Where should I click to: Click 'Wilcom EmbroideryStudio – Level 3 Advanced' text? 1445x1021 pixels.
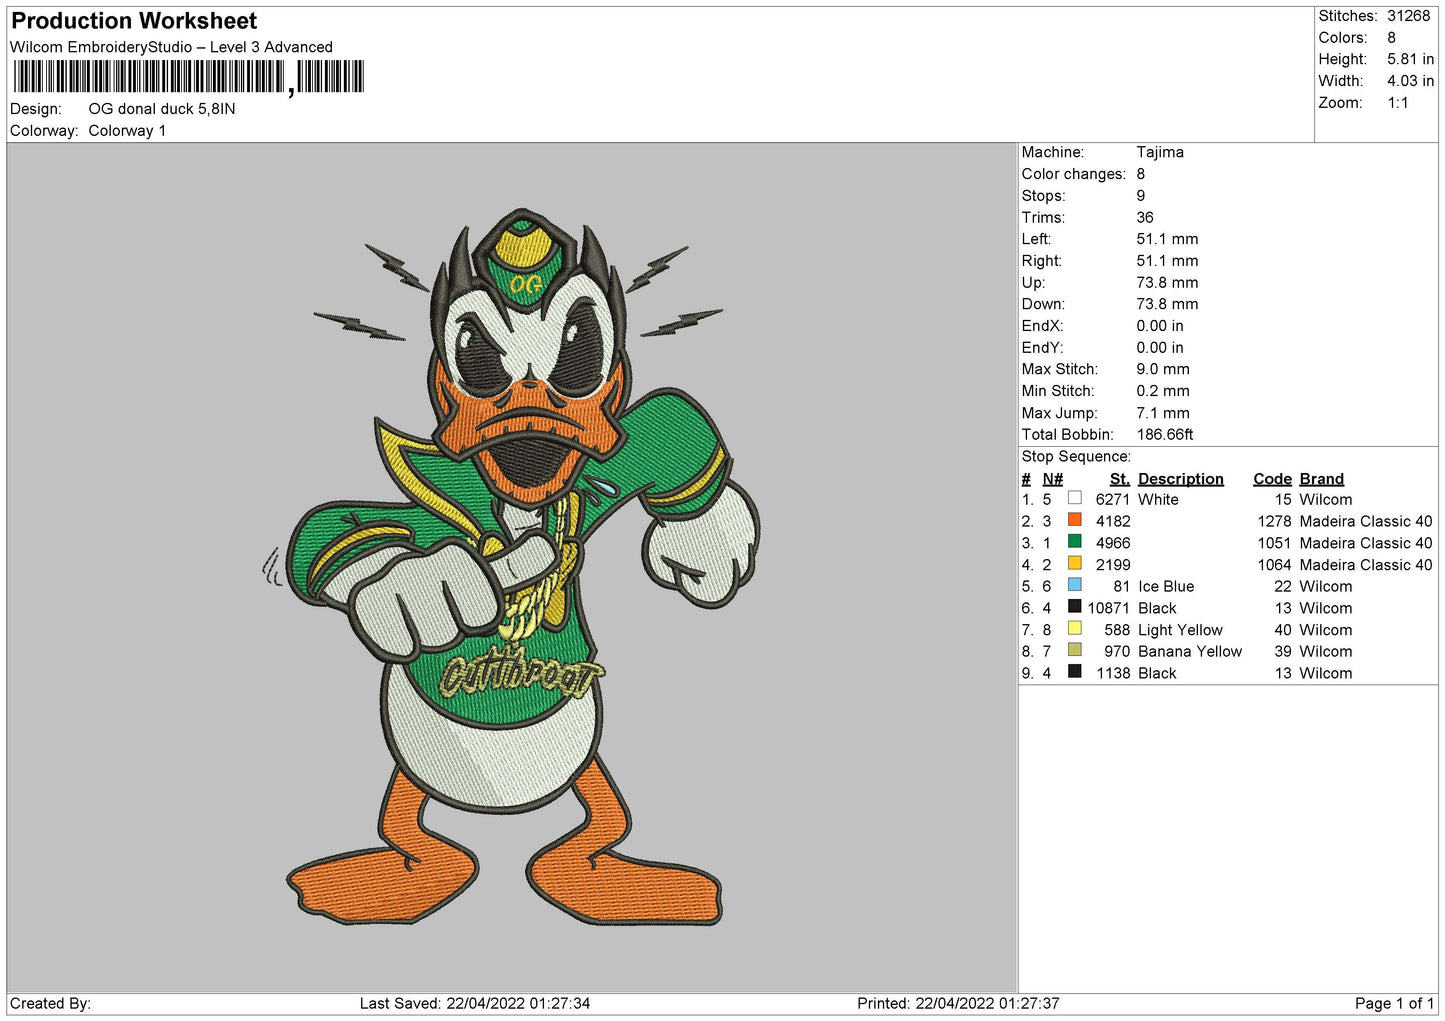point(171,47)
